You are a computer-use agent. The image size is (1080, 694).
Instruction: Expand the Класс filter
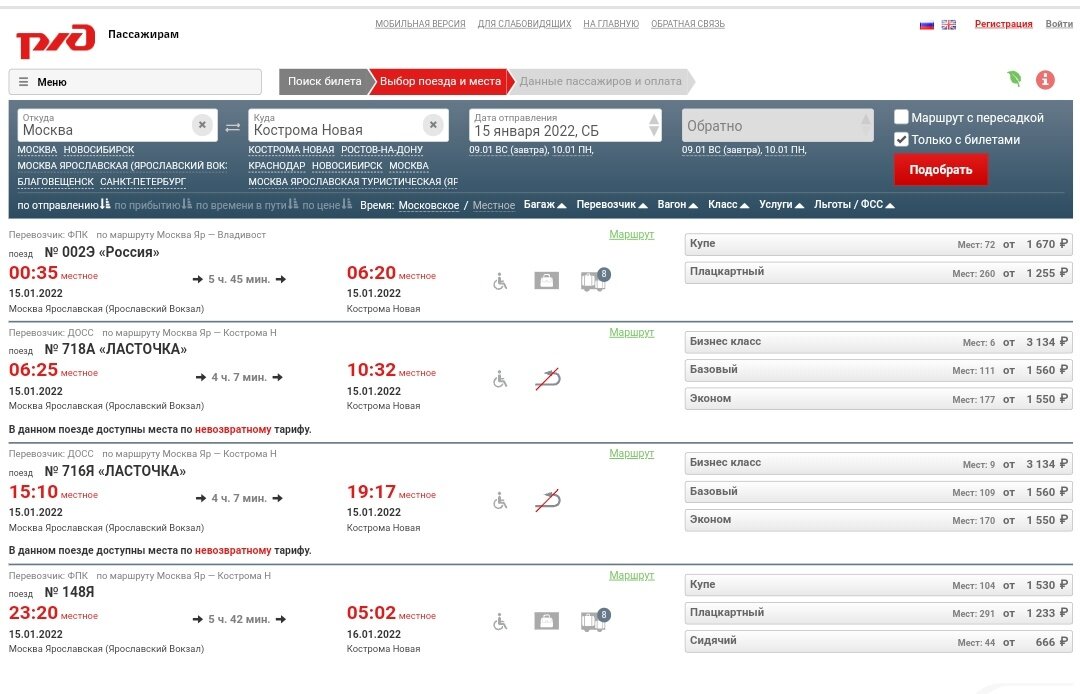click(x=728, y=204)
